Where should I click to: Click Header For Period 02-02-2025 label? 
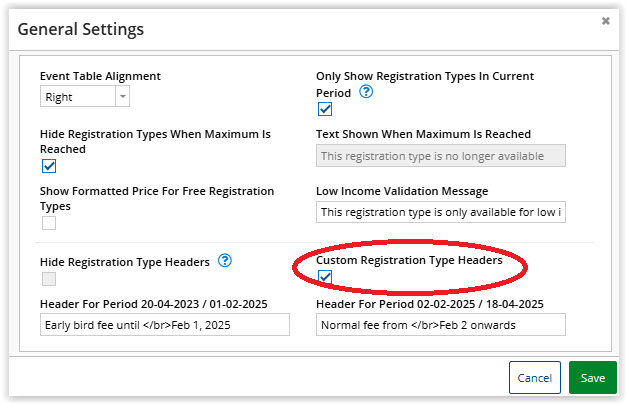[429, 304]
